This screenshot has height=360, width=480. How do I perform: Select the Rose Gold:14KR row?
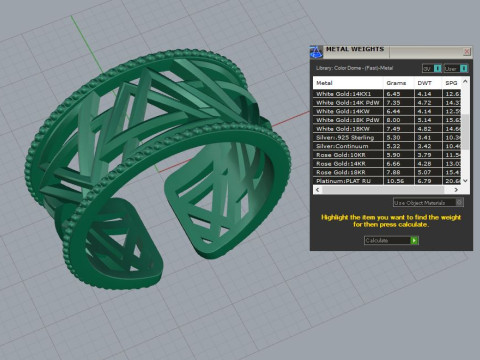pyautogui.click(x=387, y=163)
